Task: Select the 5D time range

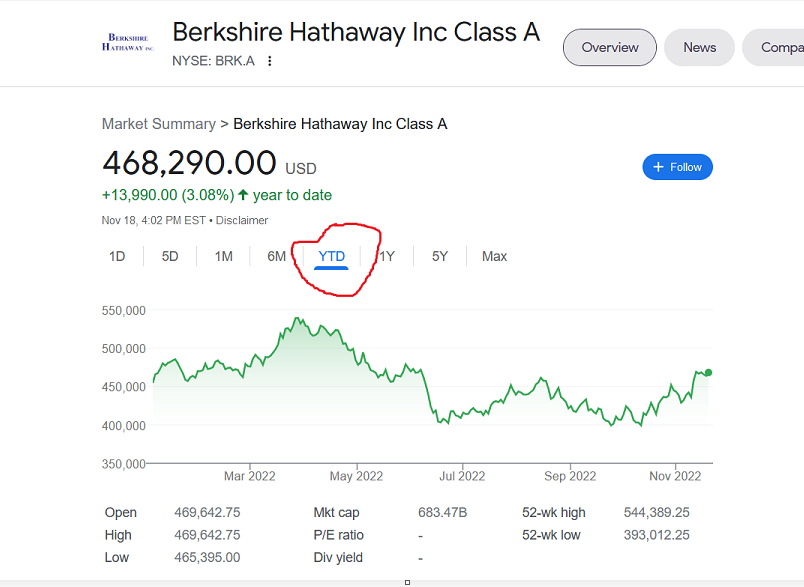Action: point(170,256)
